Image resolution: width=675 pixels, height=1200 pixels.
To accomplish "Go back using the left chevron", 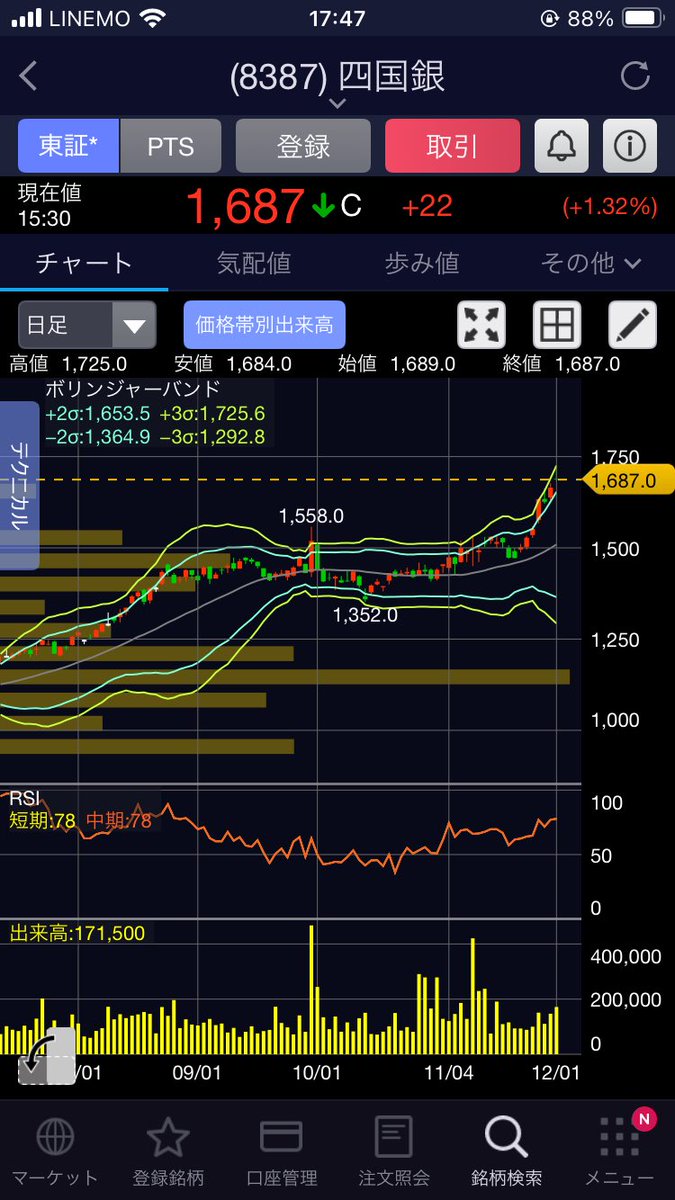I will coord(28,76).
